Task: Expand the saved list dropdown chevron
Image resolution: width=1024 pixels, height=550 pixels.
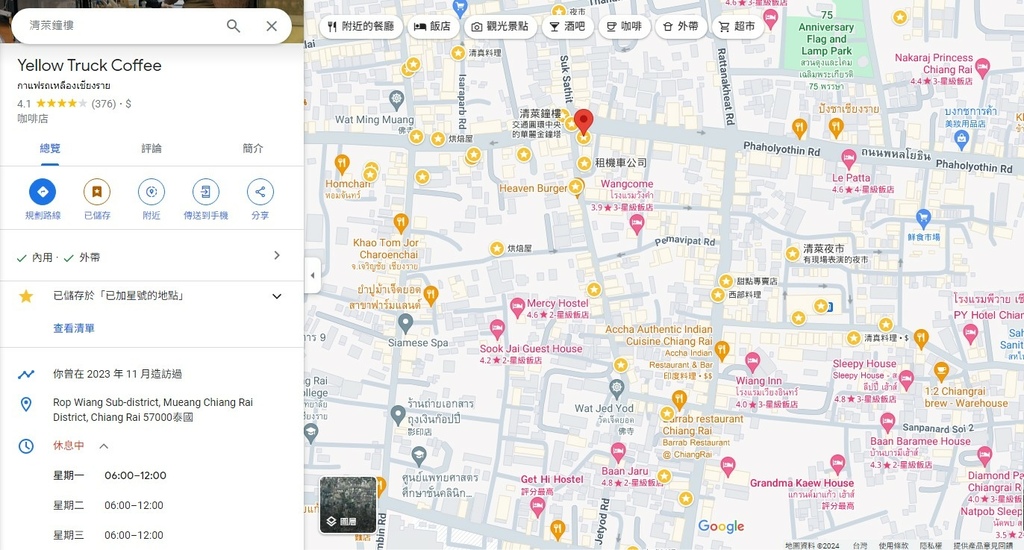Action: (277, 296)
